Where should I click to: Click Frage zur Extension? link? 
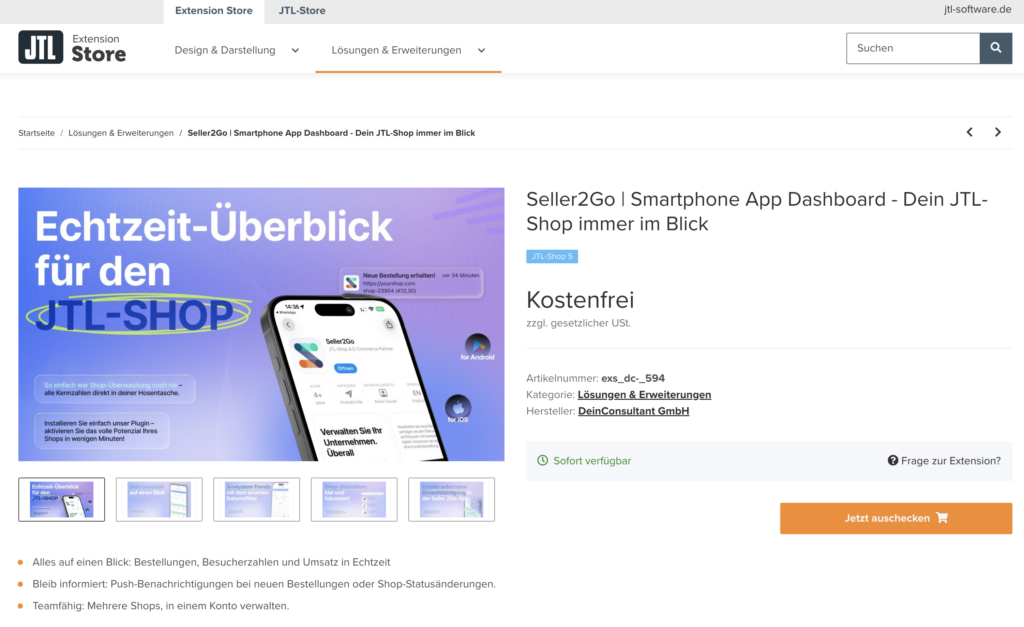[944, 460]
